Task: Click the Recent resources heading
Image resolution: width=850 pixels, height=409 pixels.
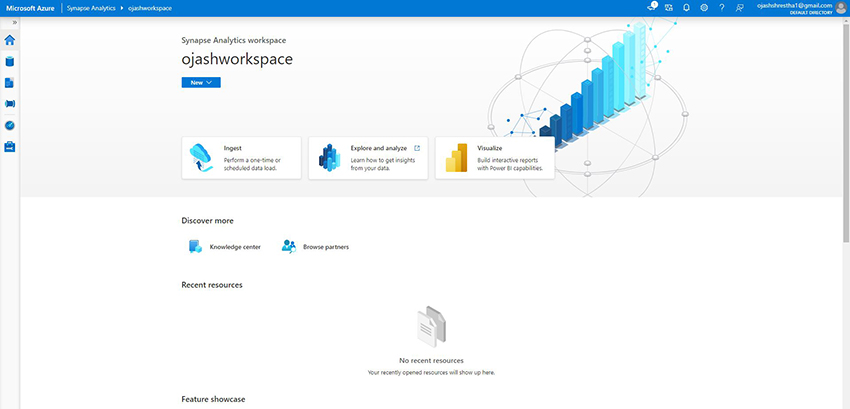Action: pyautogui.click(x=212, y=285)
